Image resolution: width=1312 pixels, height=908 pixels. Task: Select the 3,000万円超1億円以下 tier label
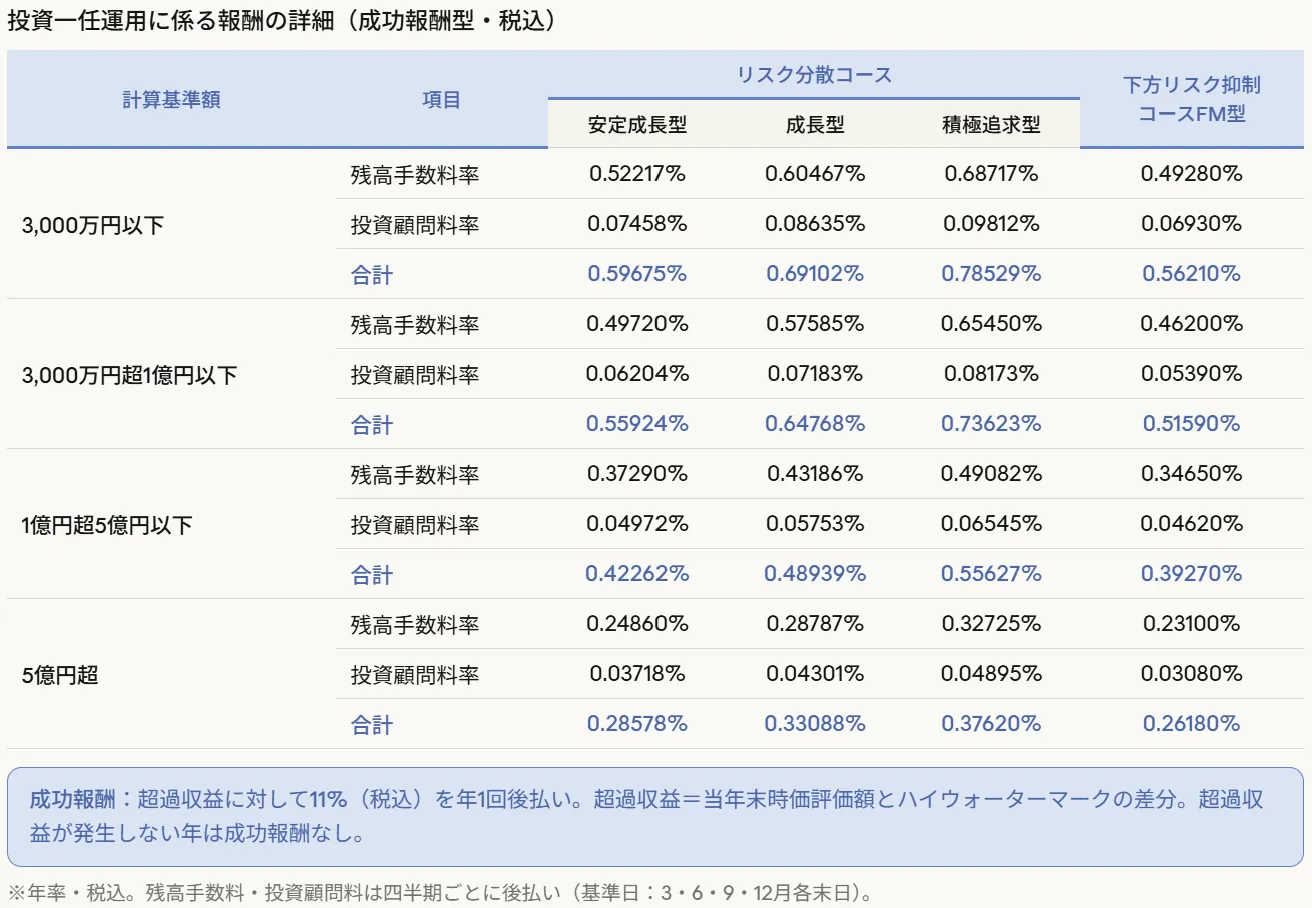pyautogui.click(x=129, y=375)
